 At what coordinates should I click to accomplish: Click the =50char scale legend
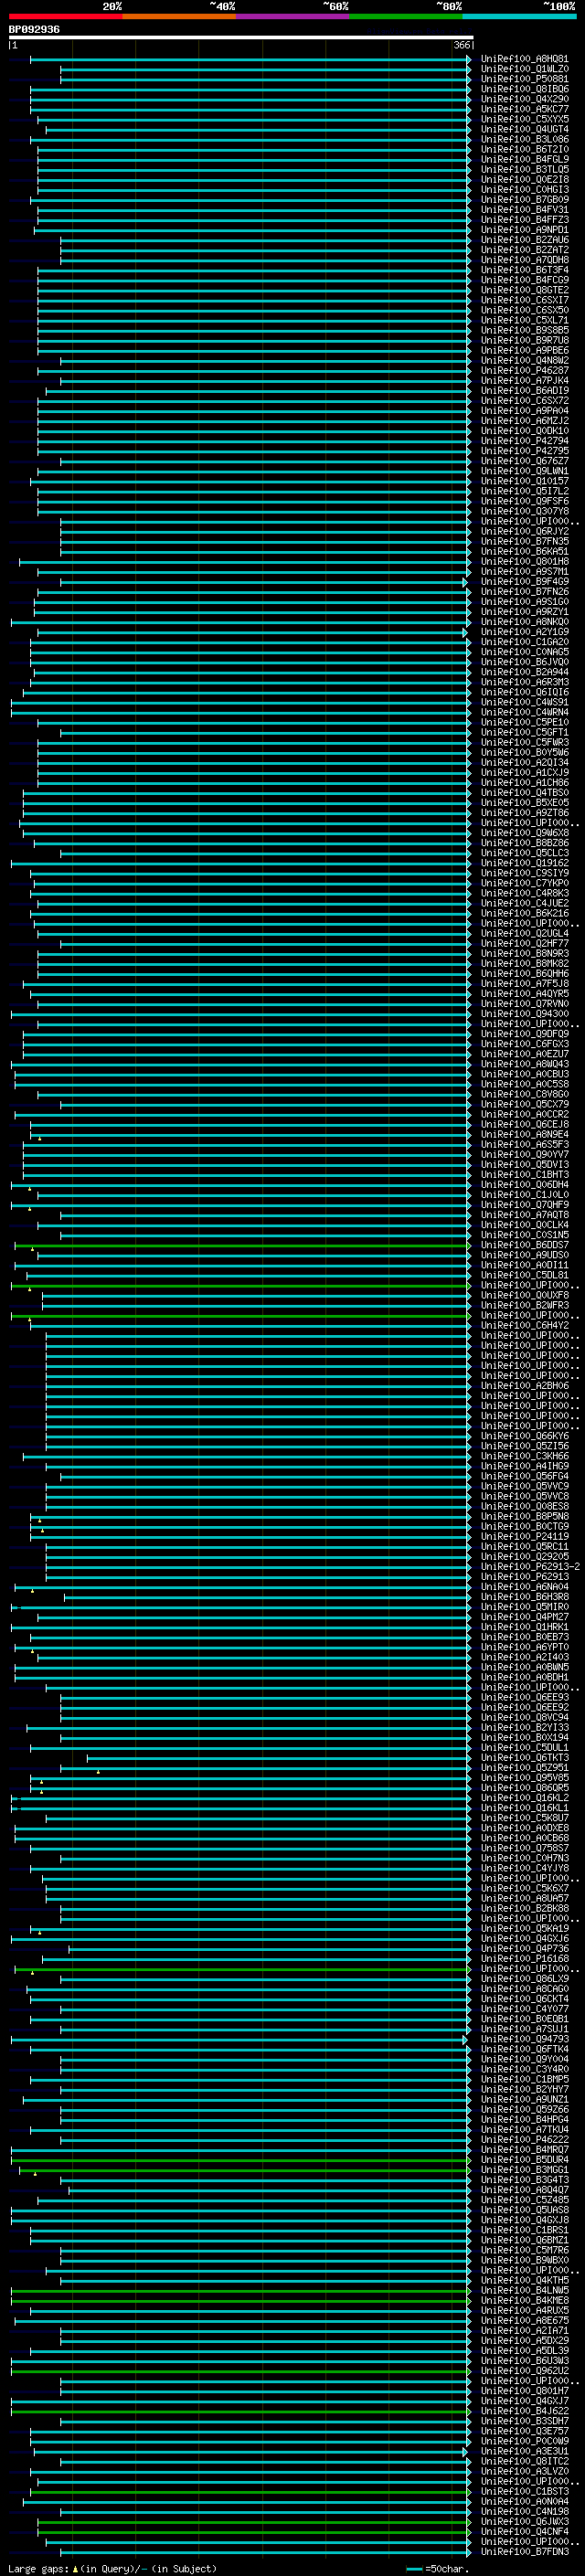(437, 2568)
